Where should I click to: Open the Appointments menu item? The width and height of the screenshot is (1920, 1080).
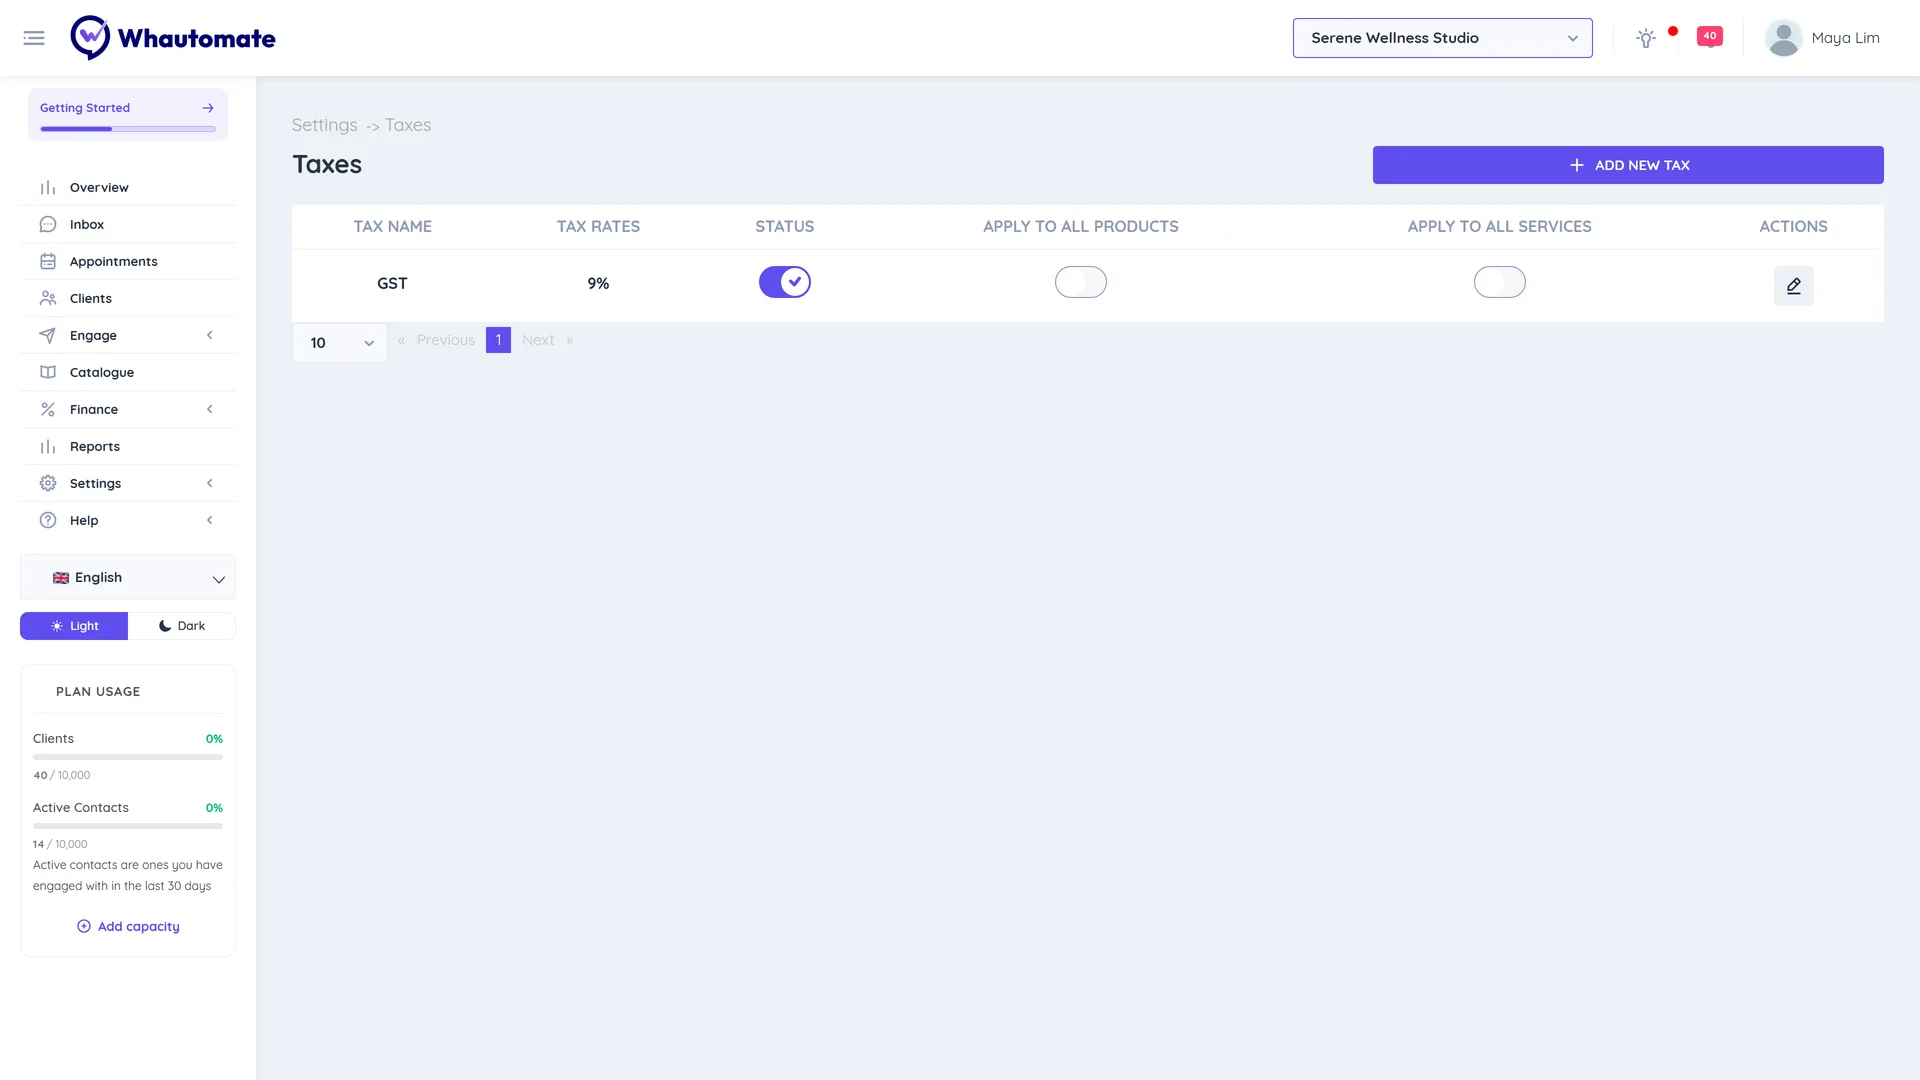point(128,261)
